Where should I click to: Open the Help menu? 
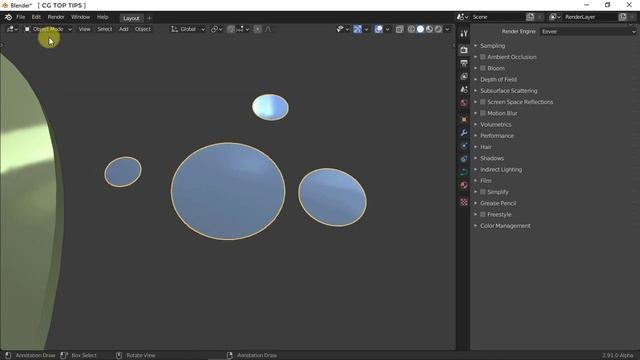tap(102, 17)
